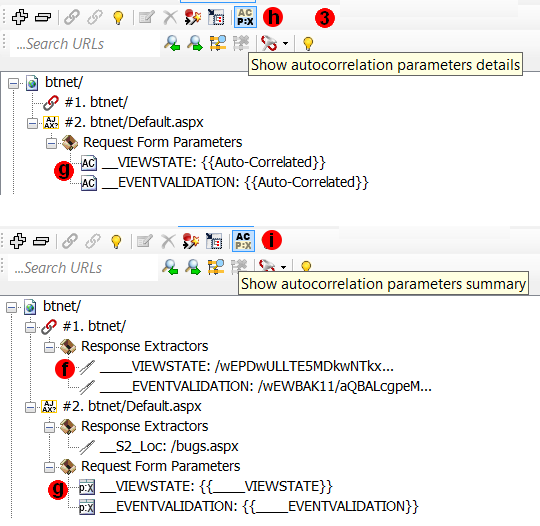Click the delete X icon in lower toolbar
540x526 pixels.
tap(168, 241)
